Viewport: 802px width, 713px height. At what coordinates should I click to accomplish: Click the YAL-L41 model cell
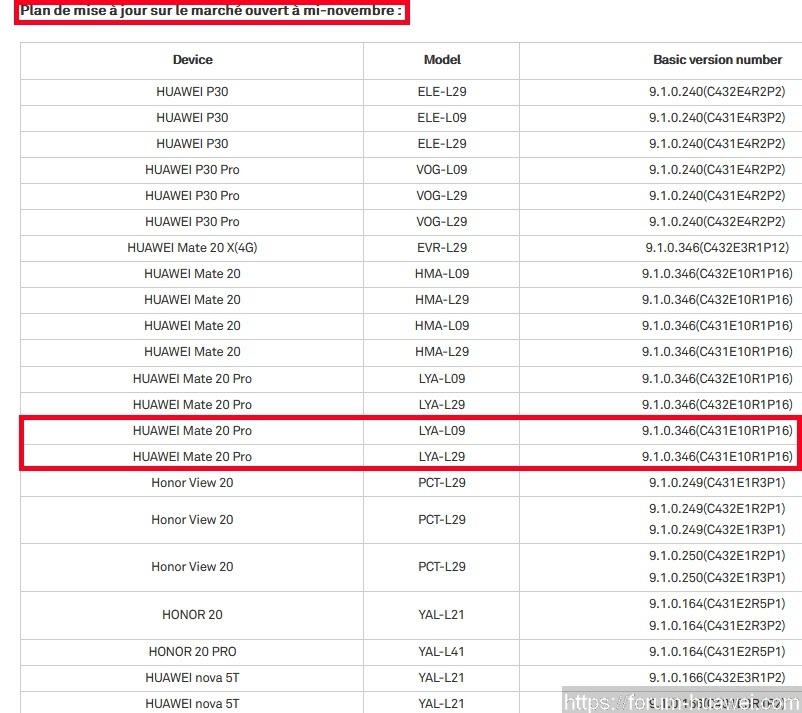click(441, 651)
